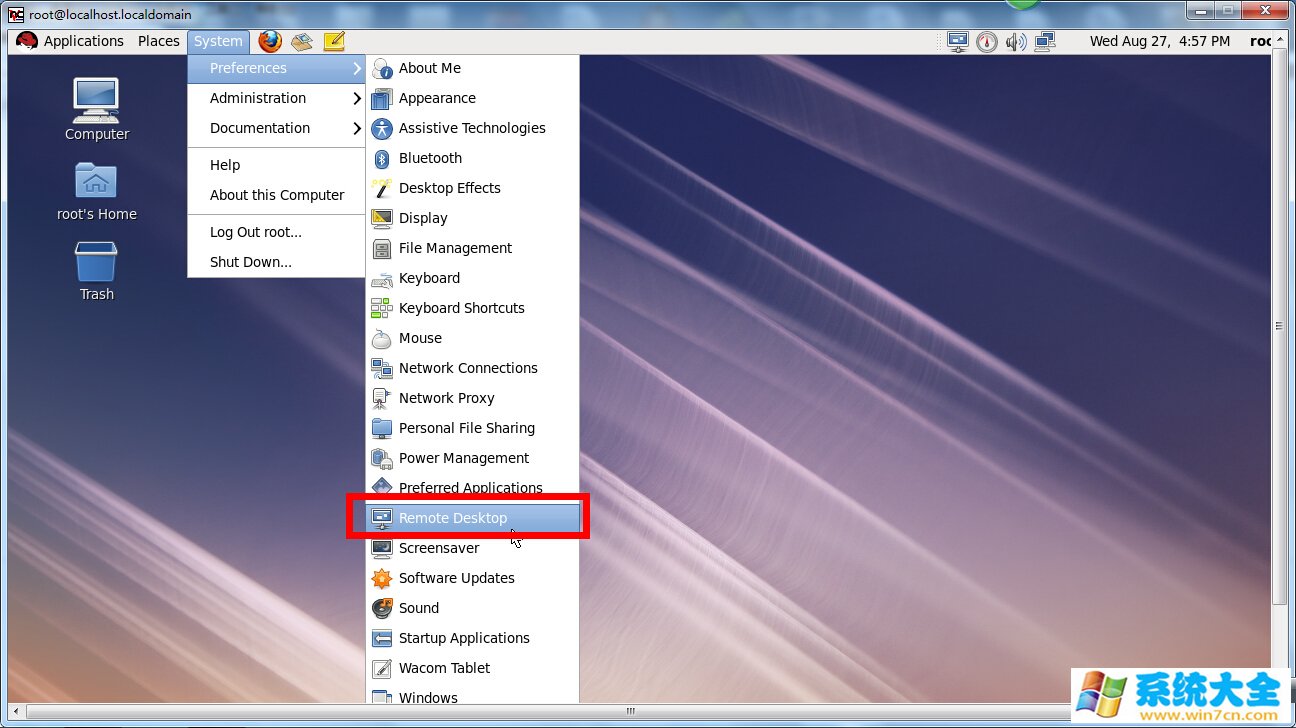This screenshot has width=1296, height=728.
Task: Click the About Me icon
Action: pyautogui.click(x=382, y=68)
